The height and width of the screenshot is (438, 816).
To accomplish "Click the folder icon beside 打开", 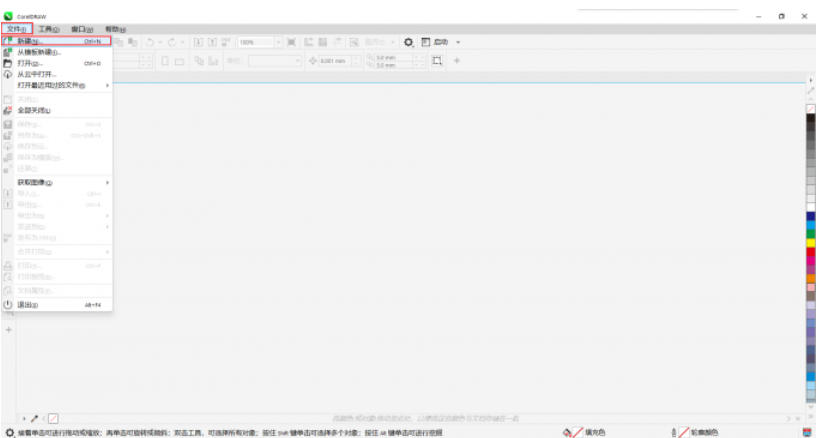I will (x=8, y=63).
